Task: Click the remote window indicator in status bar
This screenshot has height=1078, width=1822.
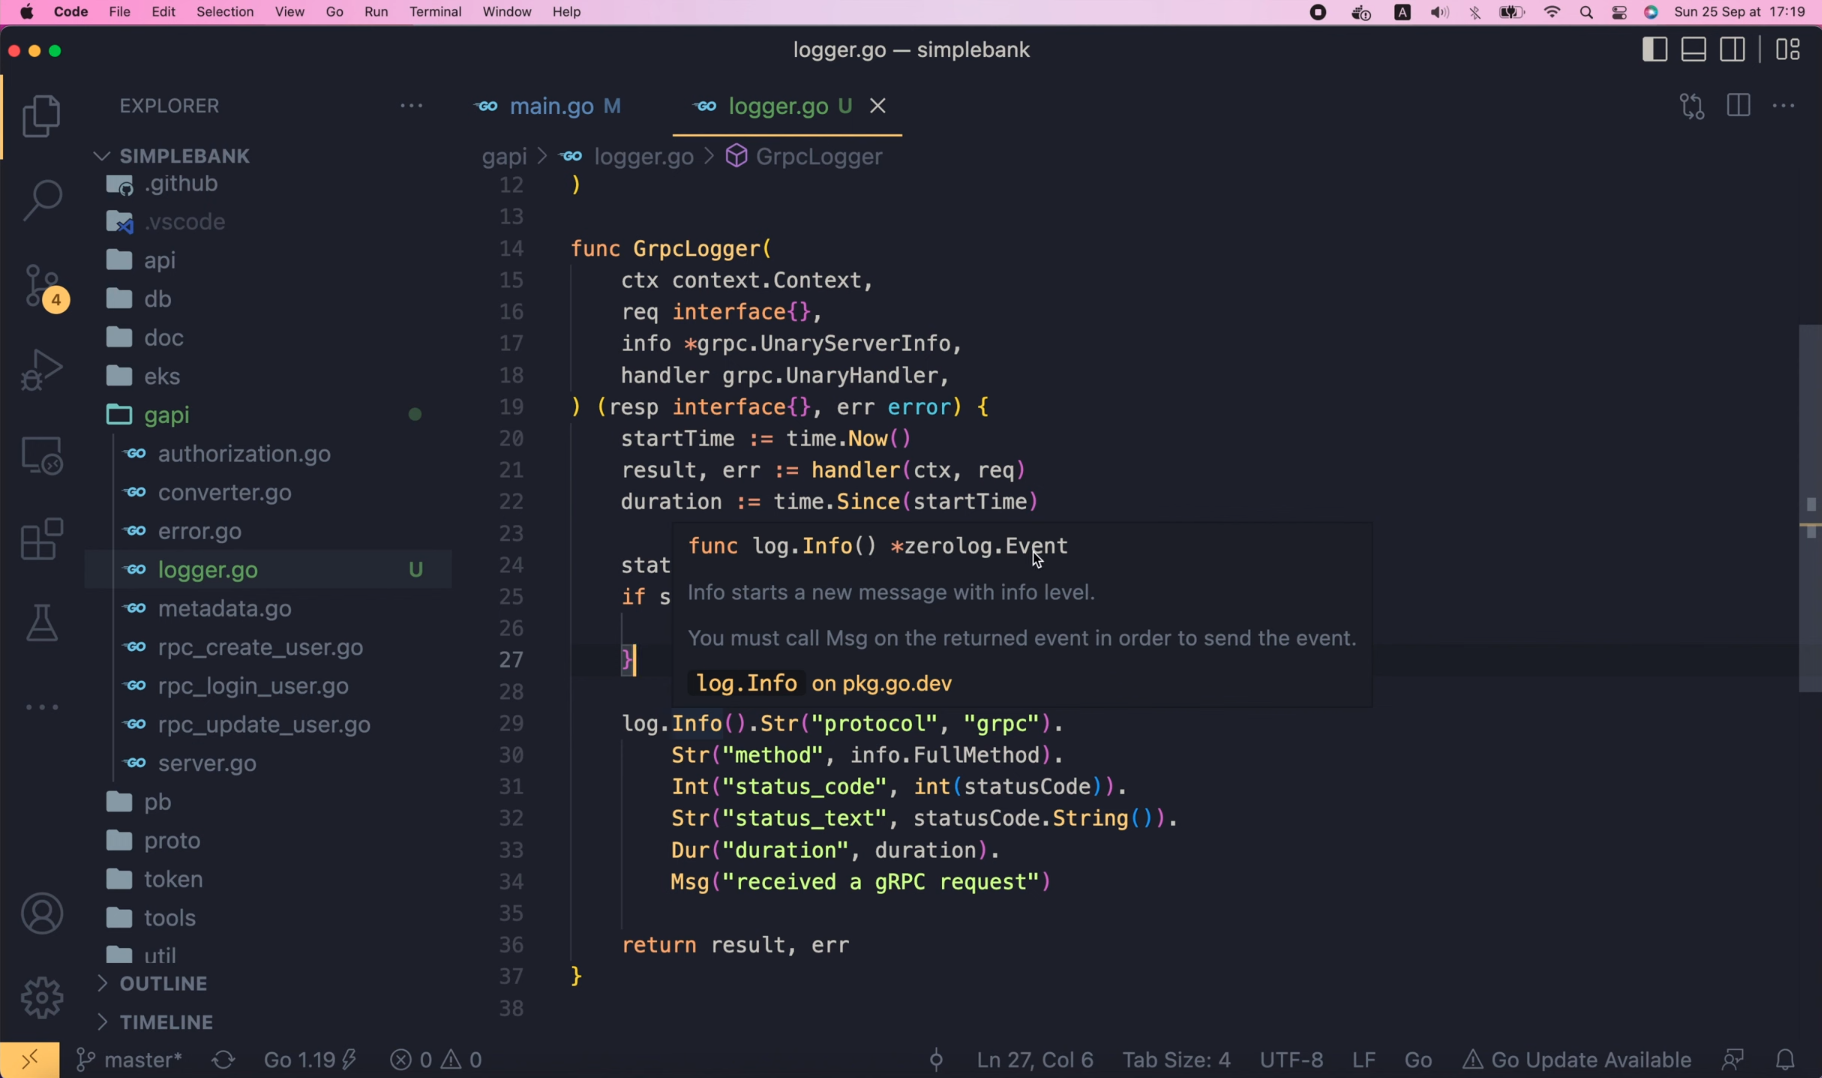Action: [29, 1059]
